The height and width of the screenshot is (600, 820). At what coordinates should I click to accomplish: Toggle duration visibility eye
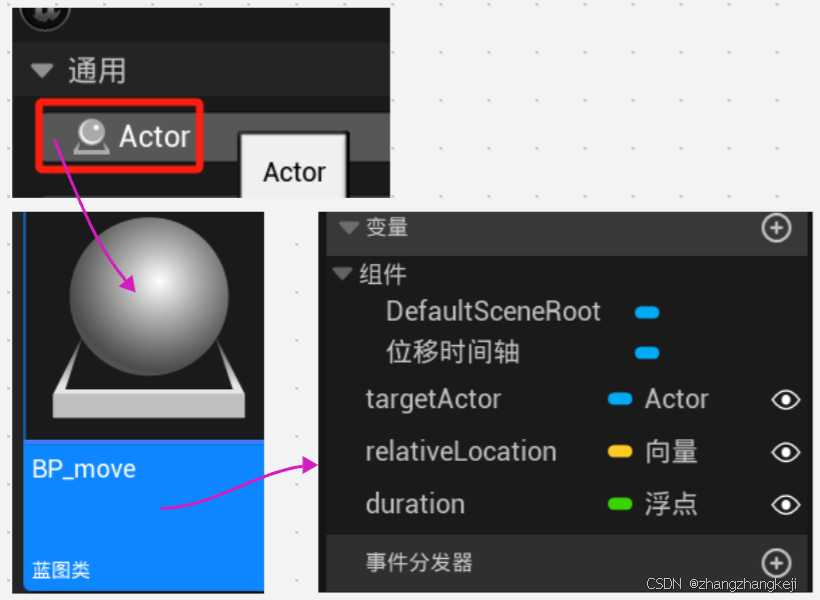tap(785, 504)
